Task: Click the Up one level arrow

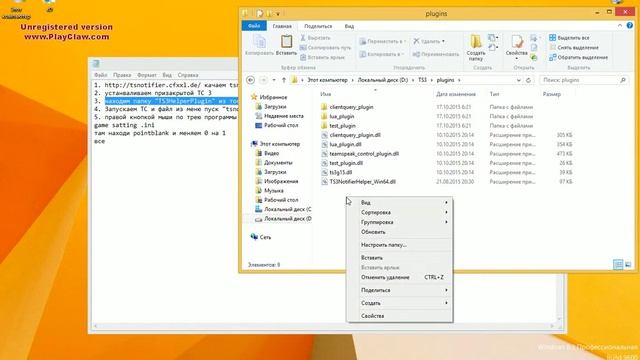Action: coord(284,80)
